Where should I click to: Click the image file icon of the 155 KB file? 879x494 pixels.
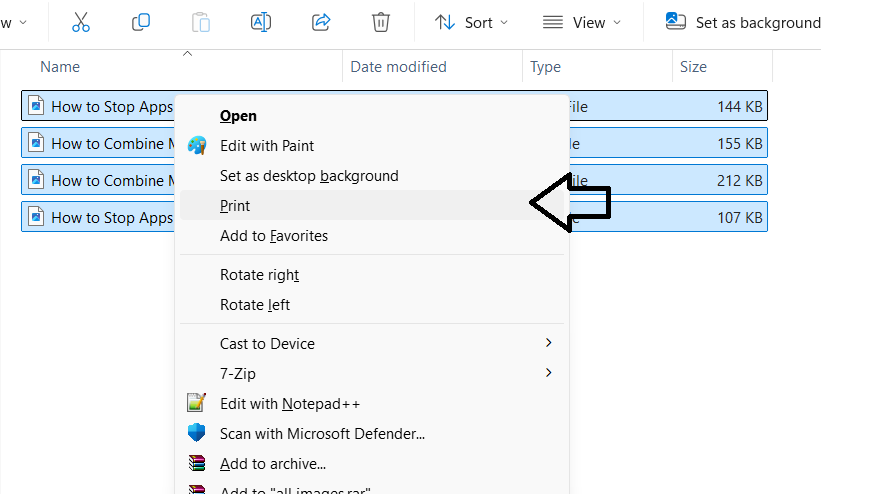coord(36,142)
